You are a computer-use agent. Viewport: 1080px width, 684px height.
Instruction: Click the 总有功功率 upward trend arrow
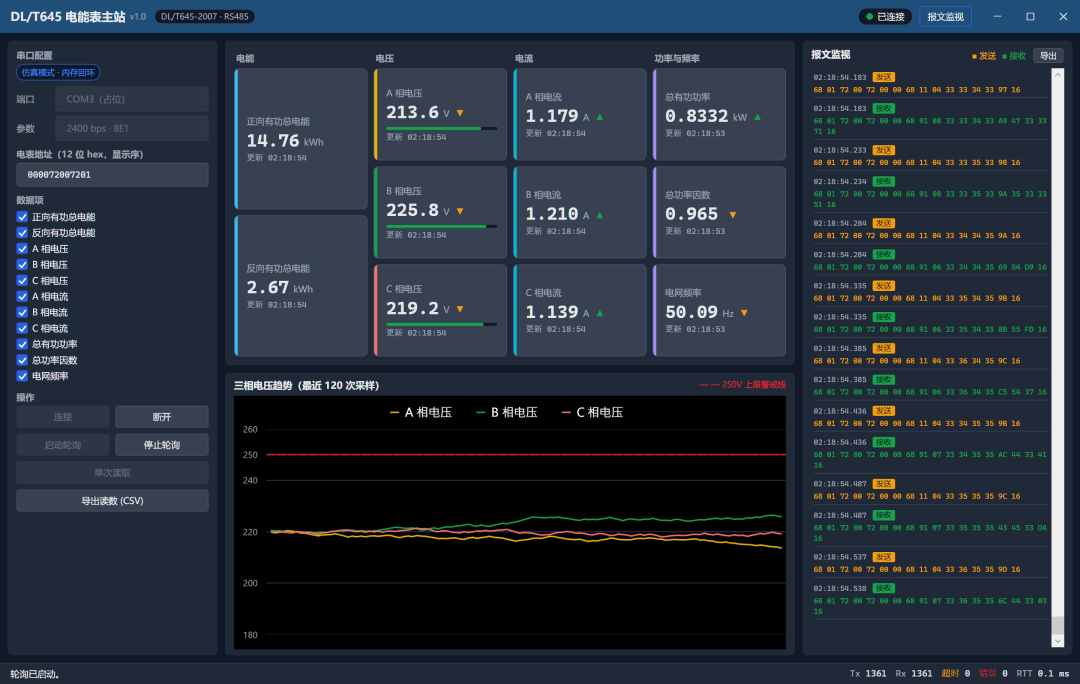click(x=758, y=117)
